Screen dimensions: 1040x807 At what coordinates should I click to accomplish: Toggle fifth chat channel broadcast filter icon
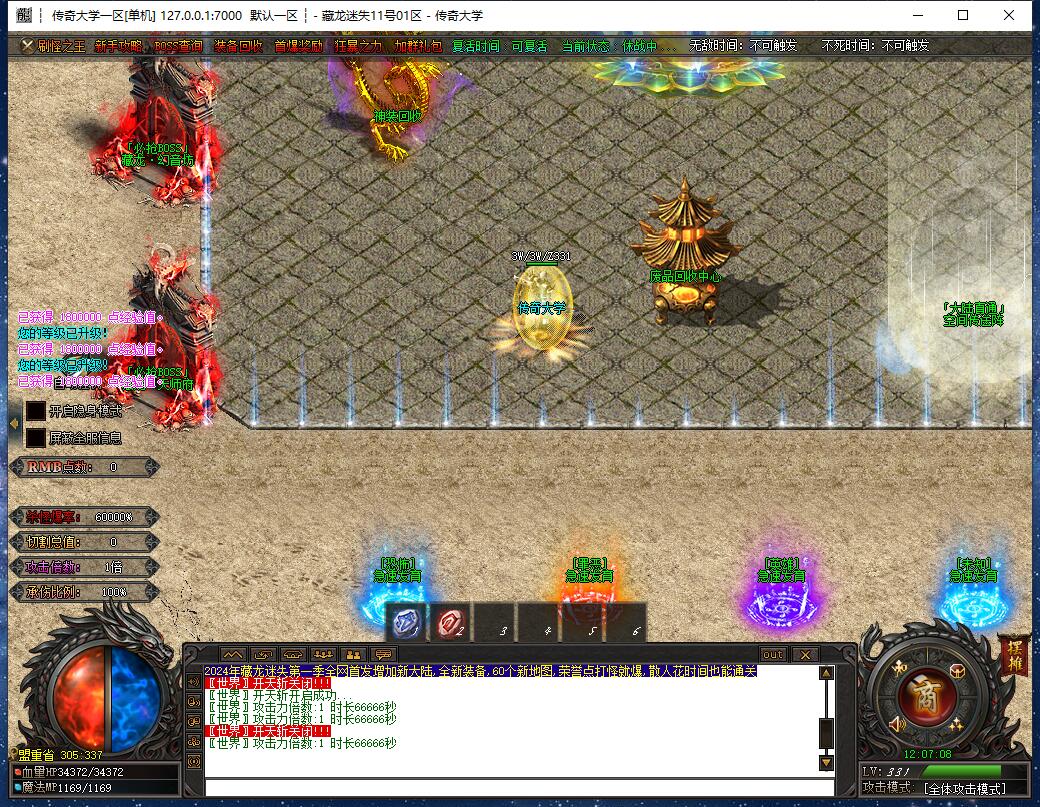[x=194, y=762]
